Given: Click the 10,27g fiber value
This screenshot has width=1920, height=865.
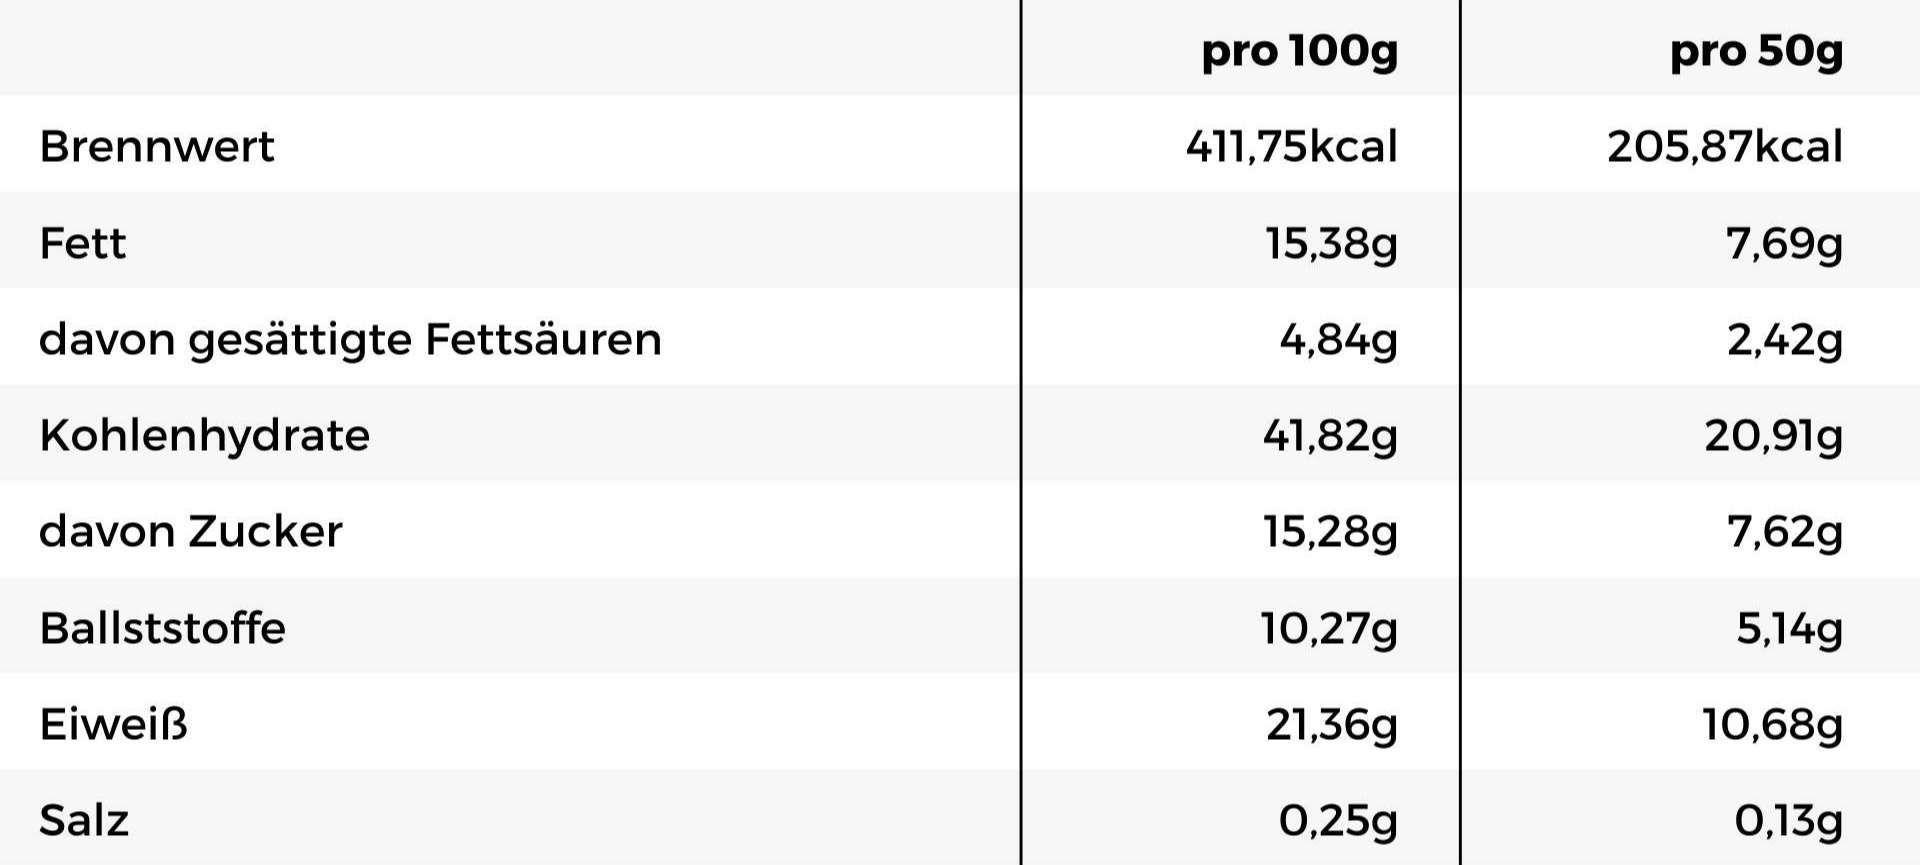Looking at the screenshot, I should click(1329, 629).
